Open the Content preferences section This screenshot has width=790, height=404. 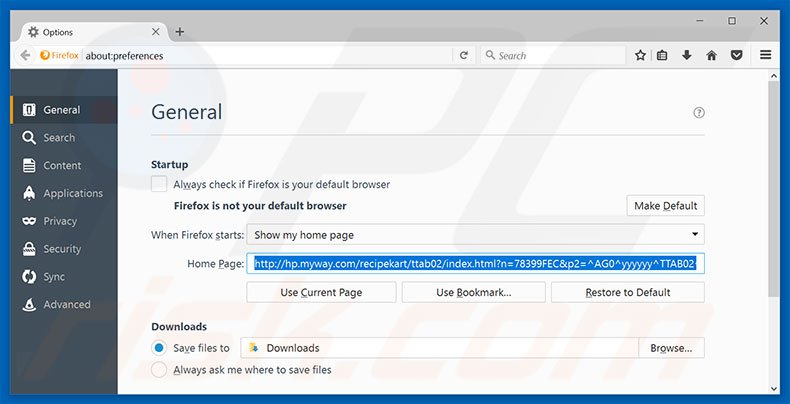(63, 165)
